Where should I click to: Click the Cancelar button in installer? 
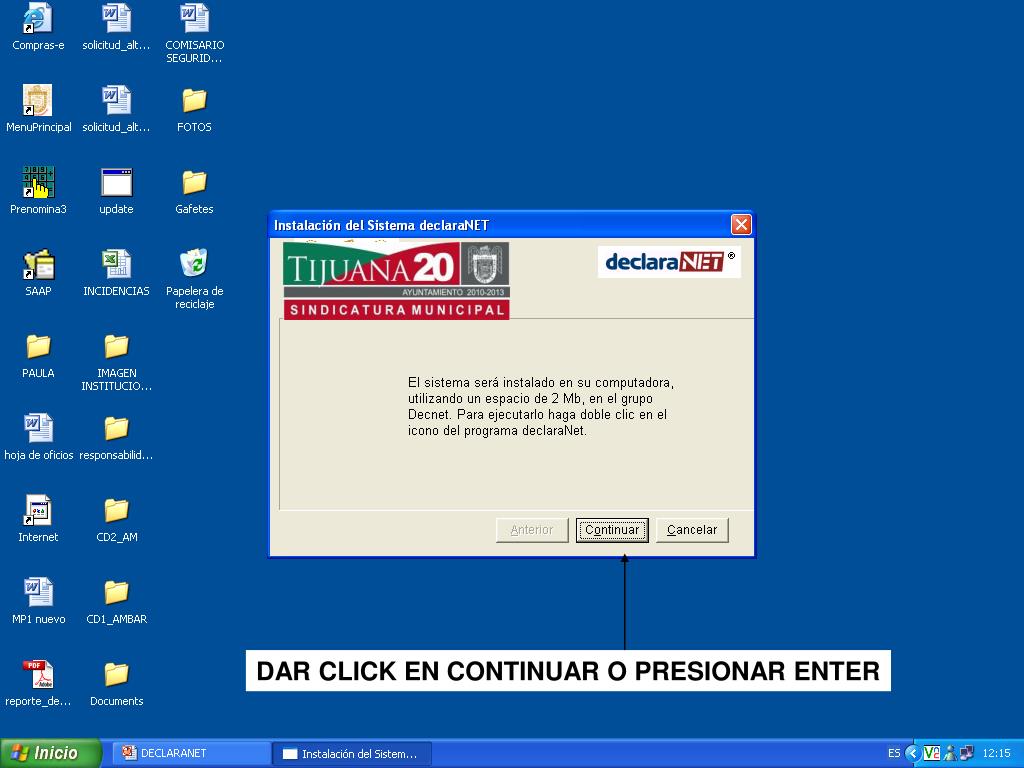pos(692,530)
